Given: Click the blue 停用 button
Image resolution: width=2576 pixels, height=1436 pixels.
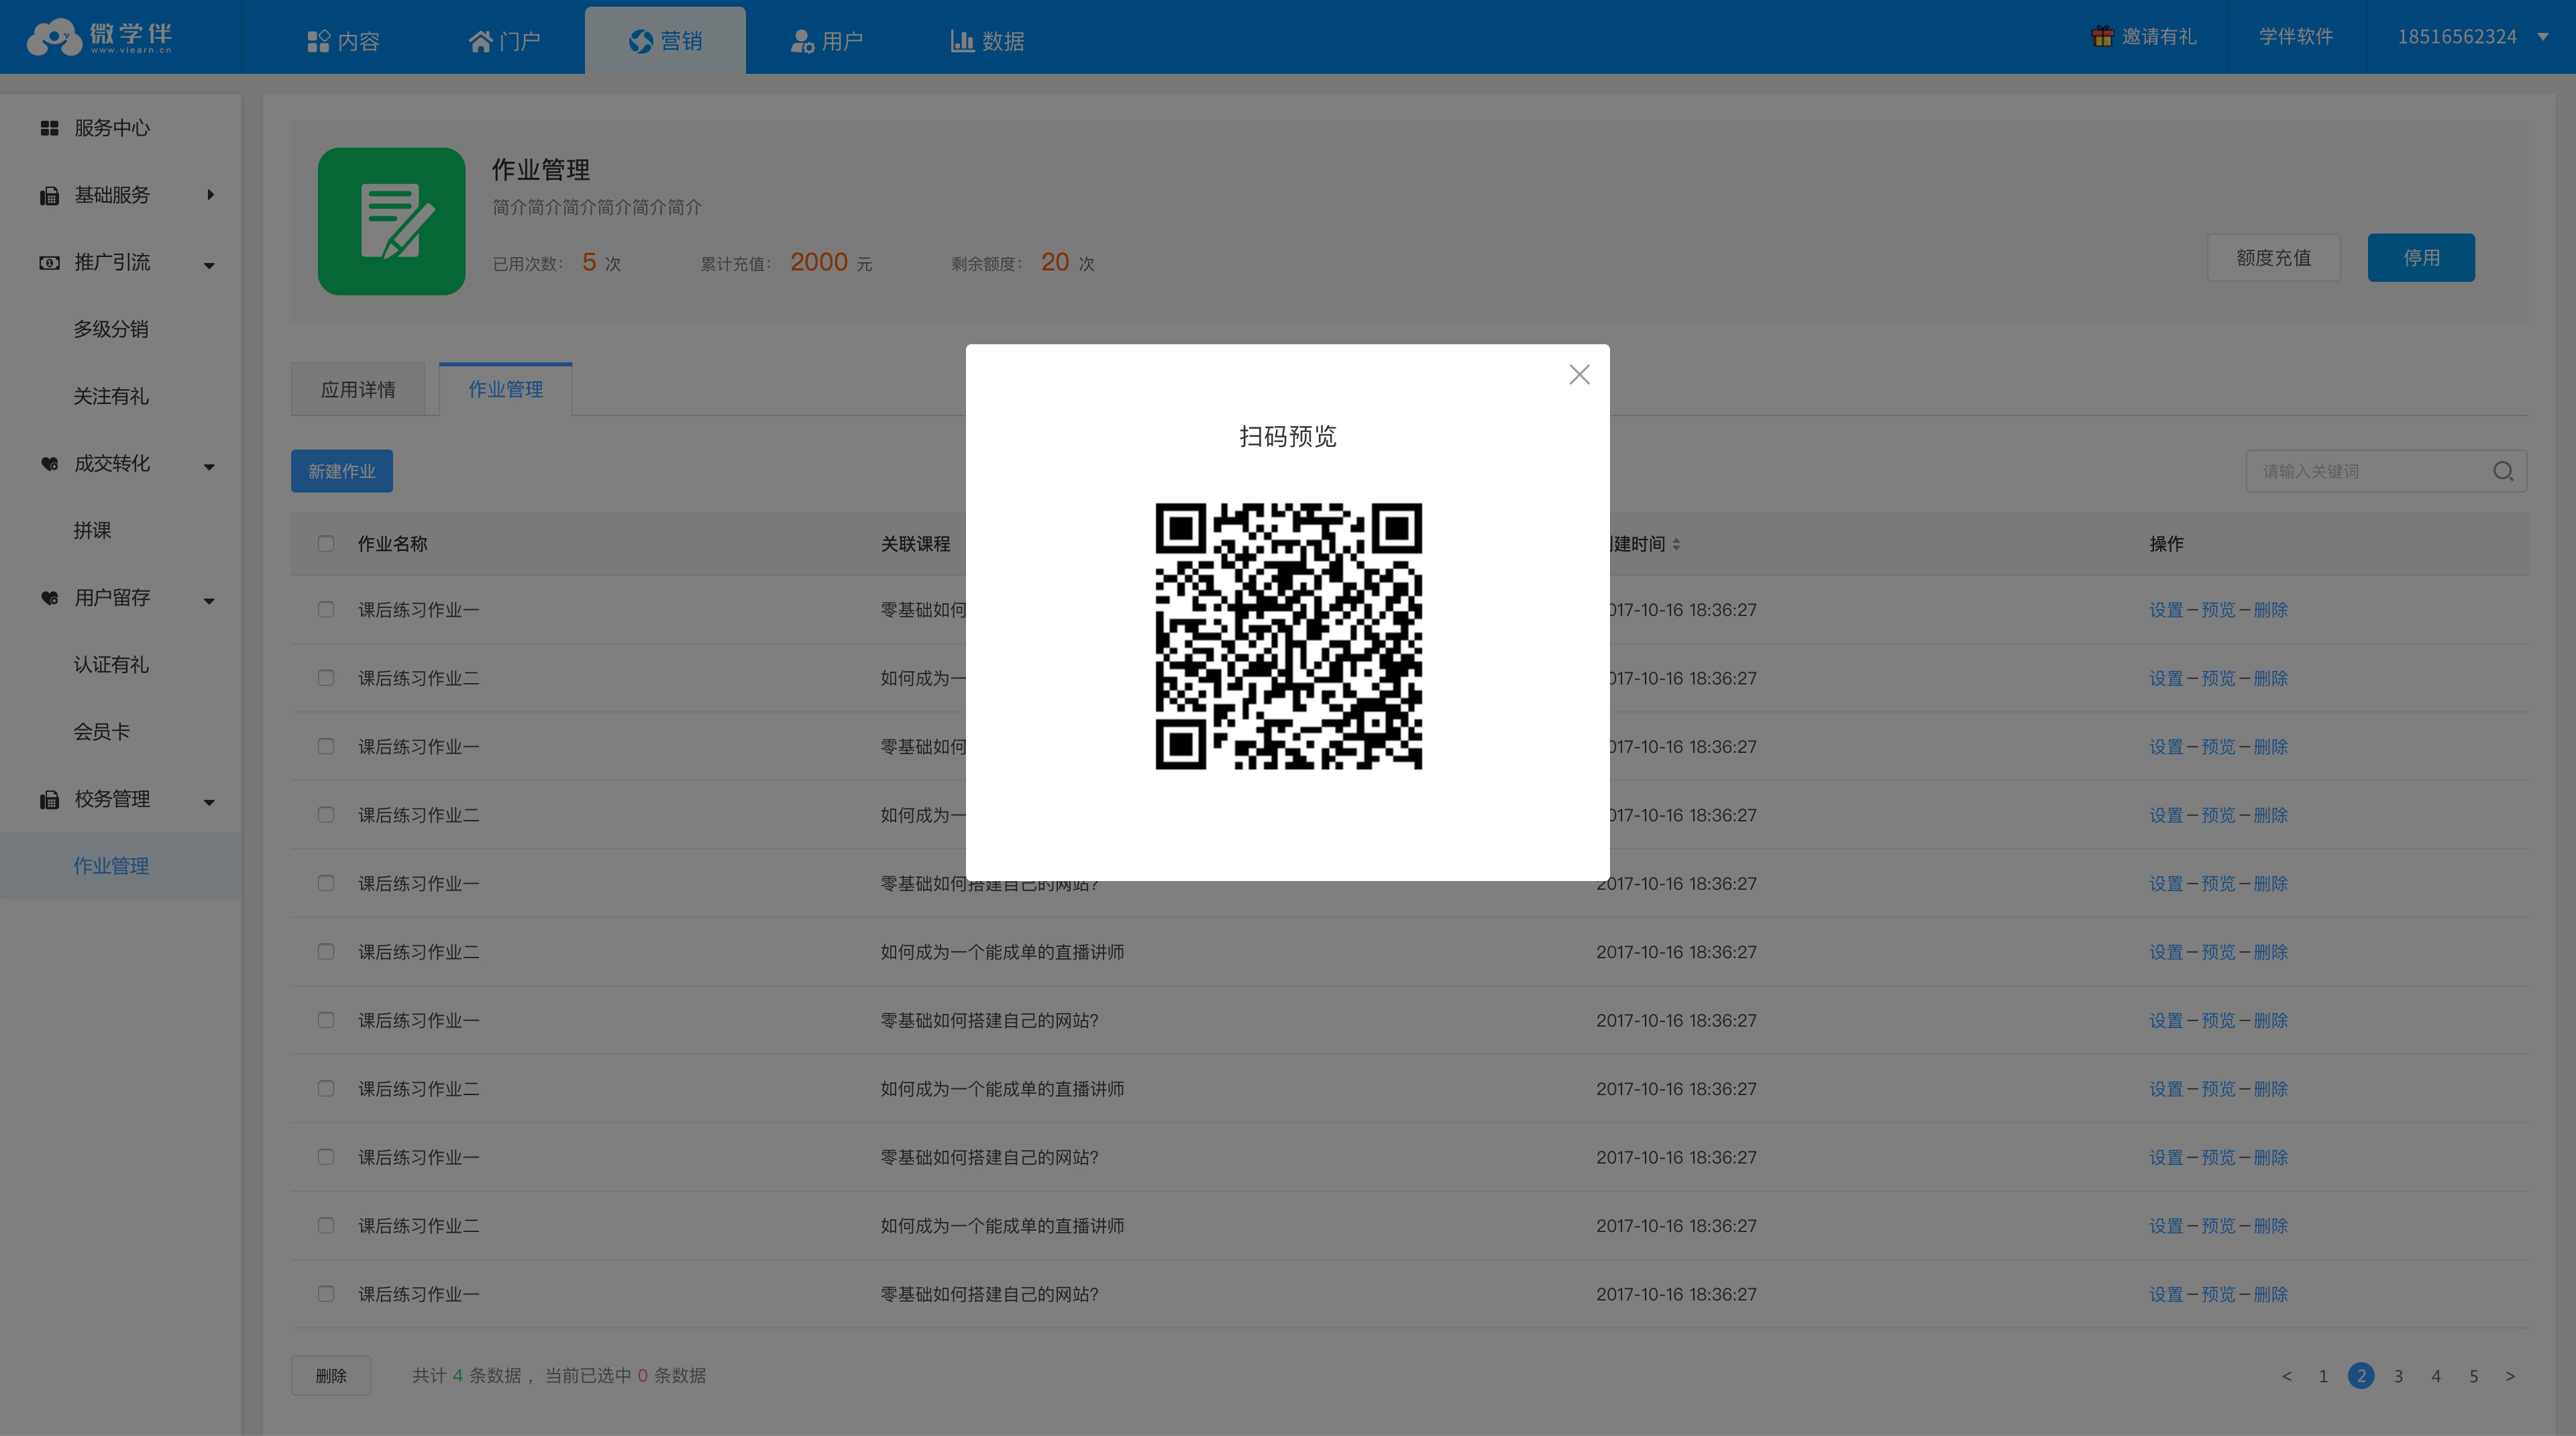Looking at the screenshot, I should [2421, 257].
